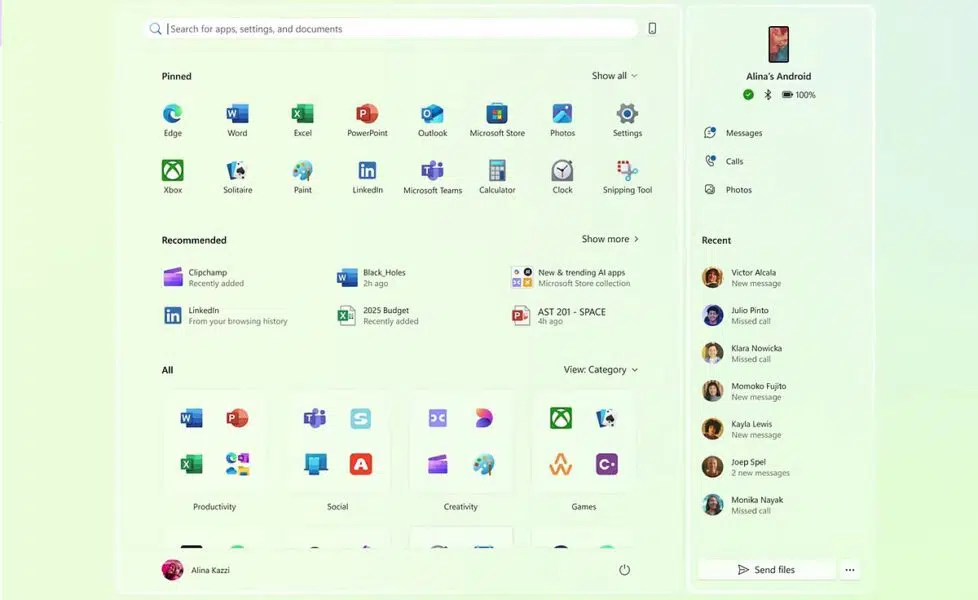The height and width of the screenshot is (600, 978).
Task: Open the Black_Holes Word document
Action: coord(371,278)
